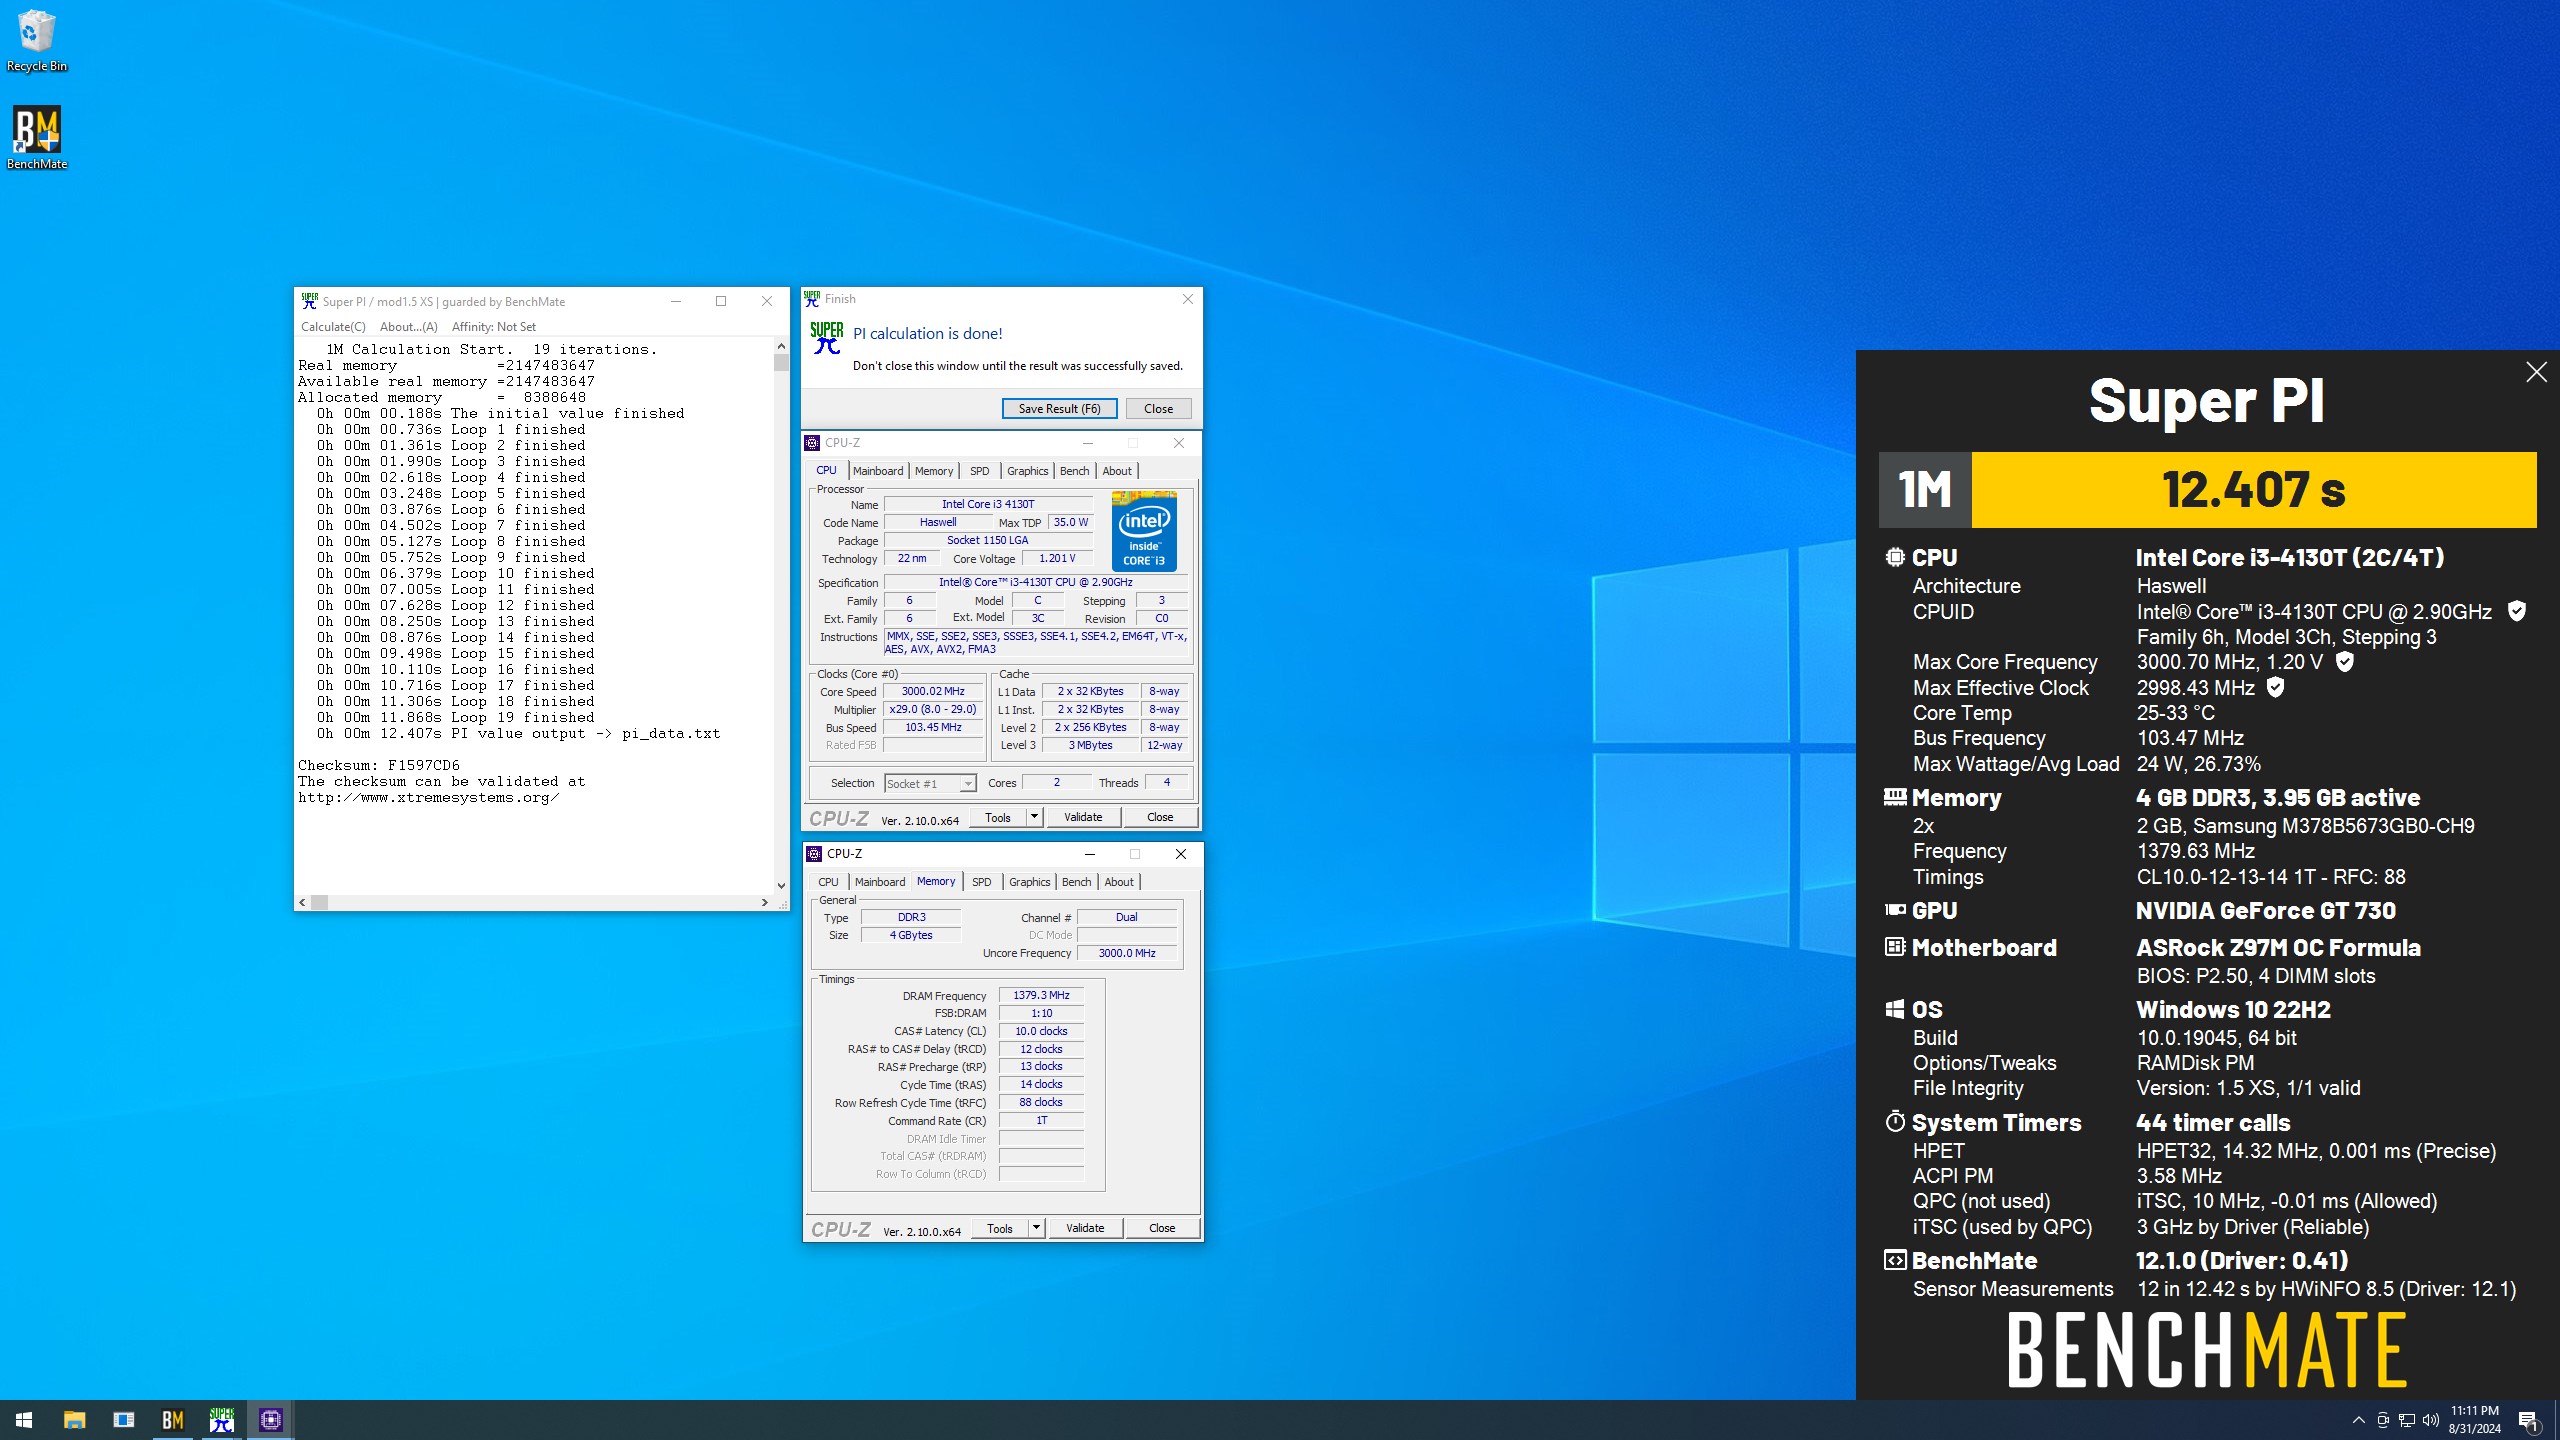Switch to Graphics tab in upper CPU-Z
The image size is (2560, 1440).
(1027, 471)
